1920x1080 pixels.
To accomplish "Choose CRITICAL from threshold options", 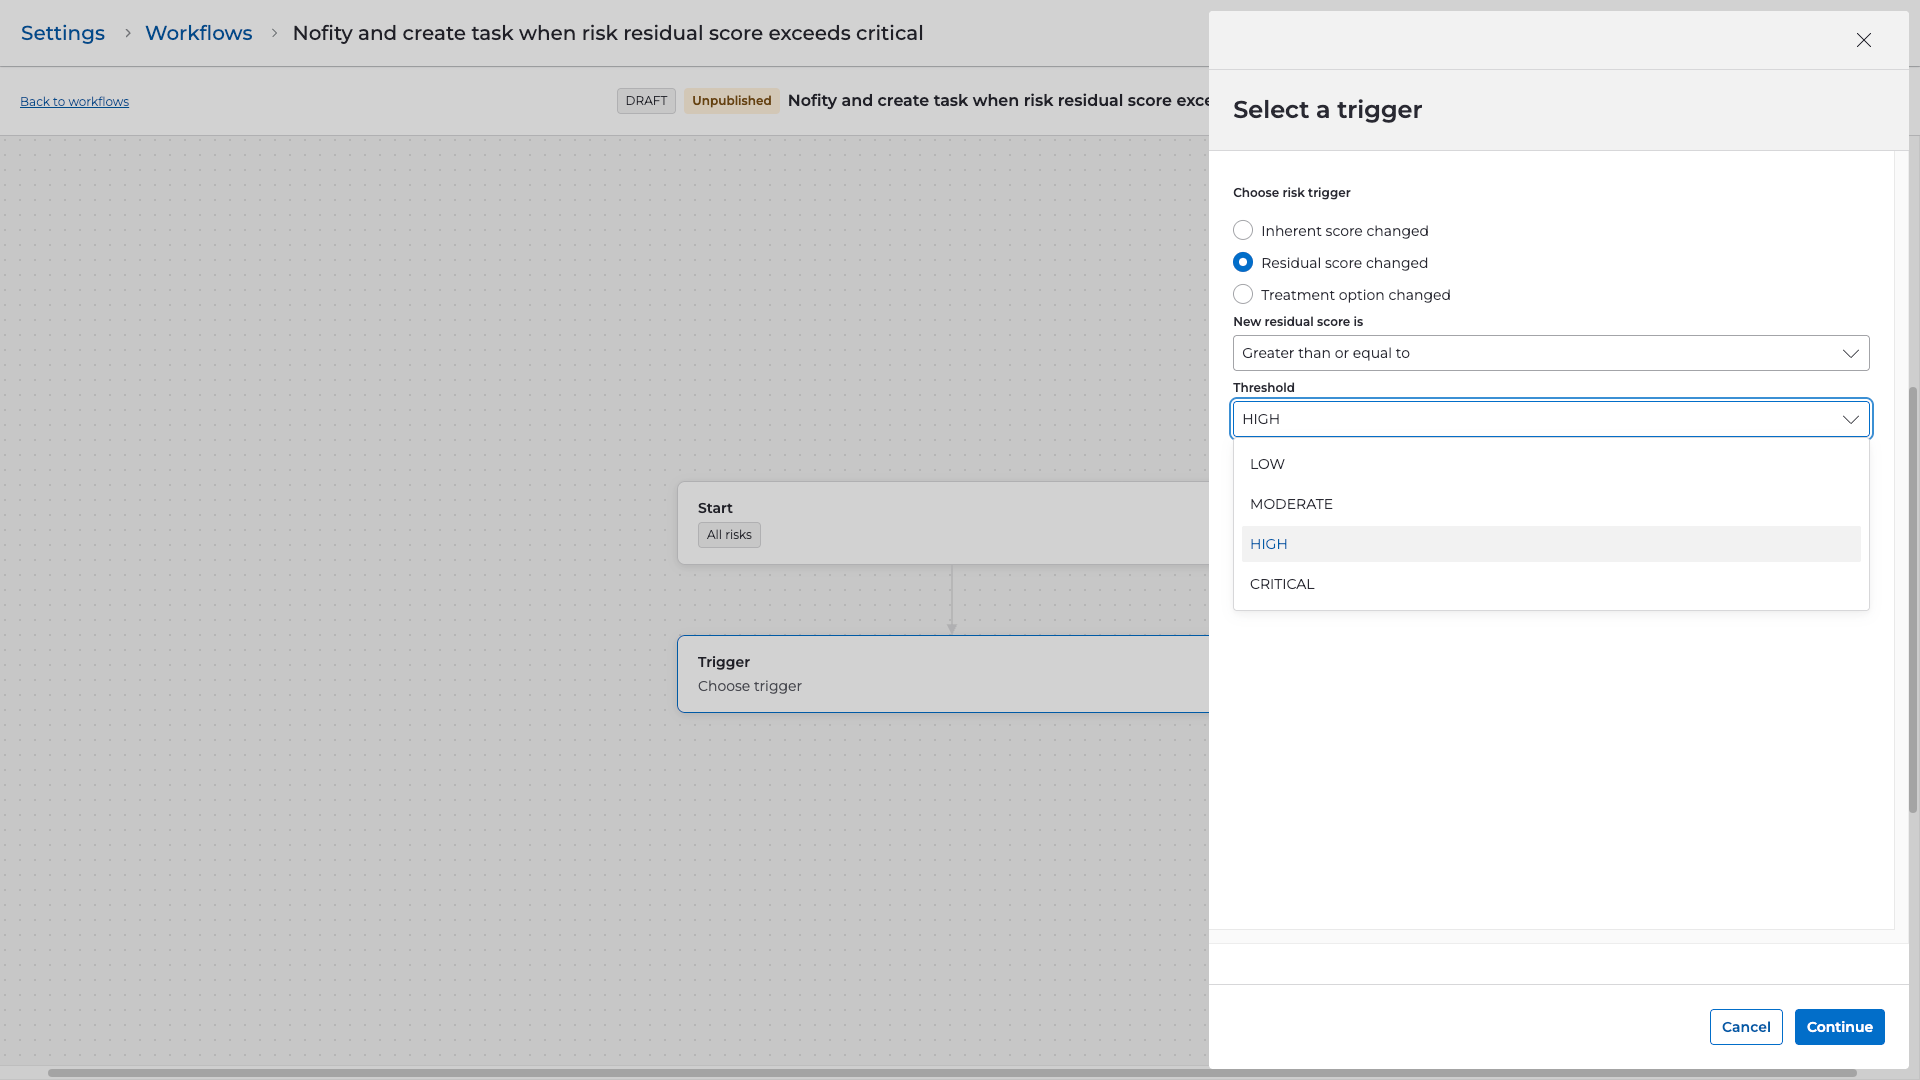I will (x=1282, y=584).
